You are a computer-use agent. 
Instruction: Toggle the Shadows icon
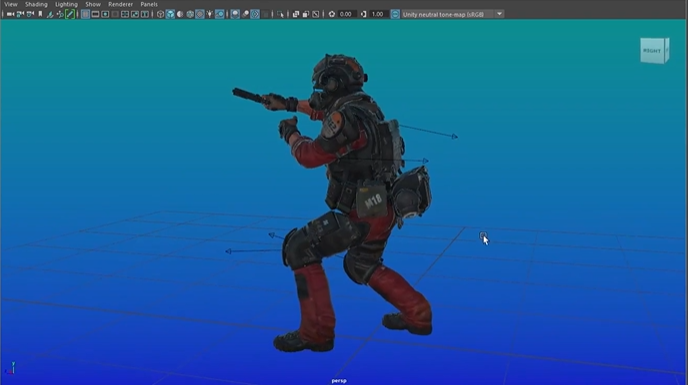click(220, 14)
